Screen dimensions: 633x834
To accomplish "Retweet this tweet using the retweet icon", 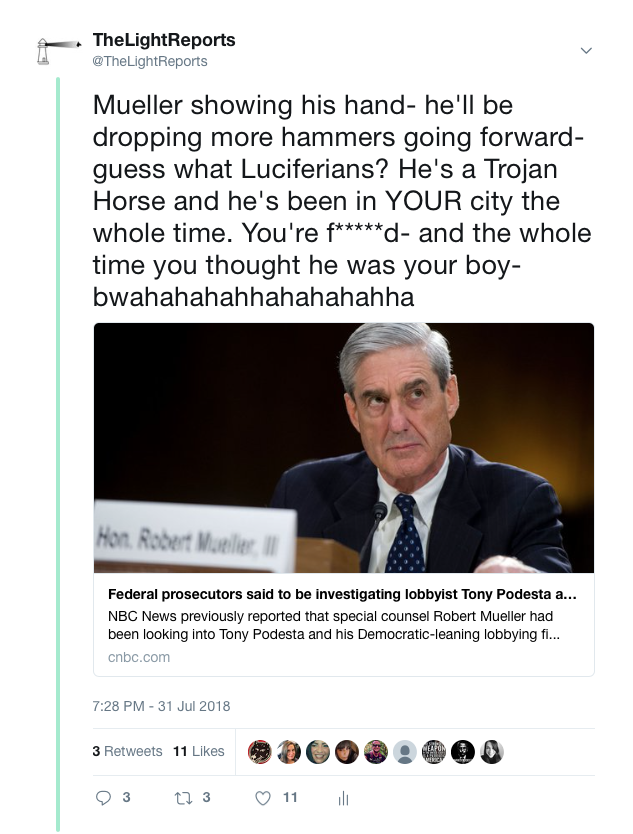I will point(181,798).
